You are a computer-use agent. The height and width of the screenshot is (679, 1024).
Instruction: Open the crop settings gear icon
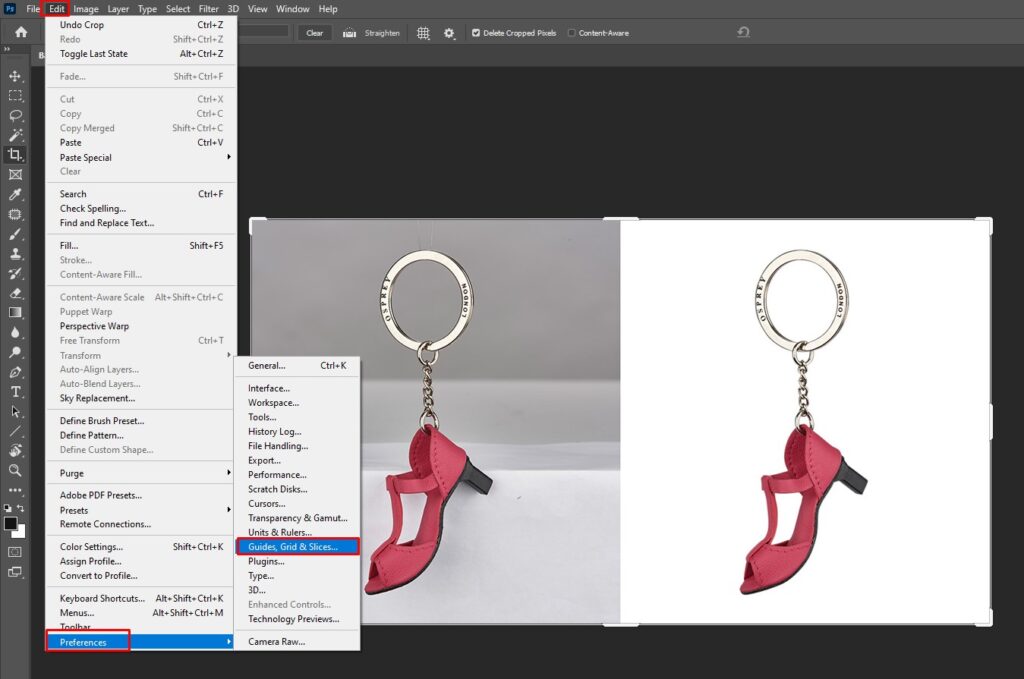click(449, 32)
